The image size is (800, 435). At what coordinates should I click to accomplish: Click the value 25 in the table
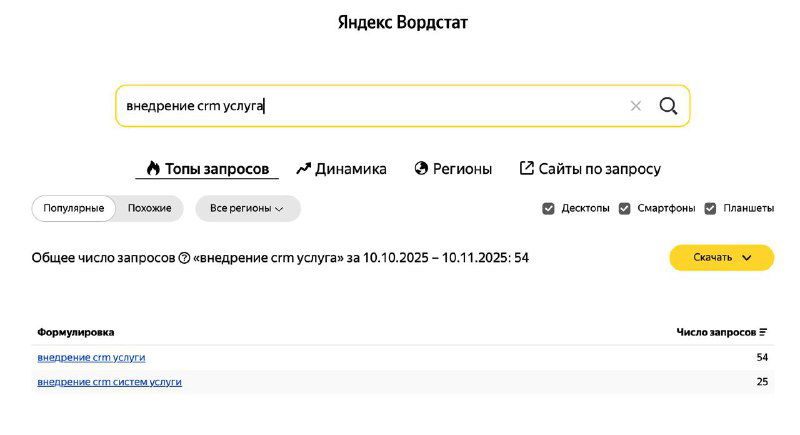click(x=762, y=382)
